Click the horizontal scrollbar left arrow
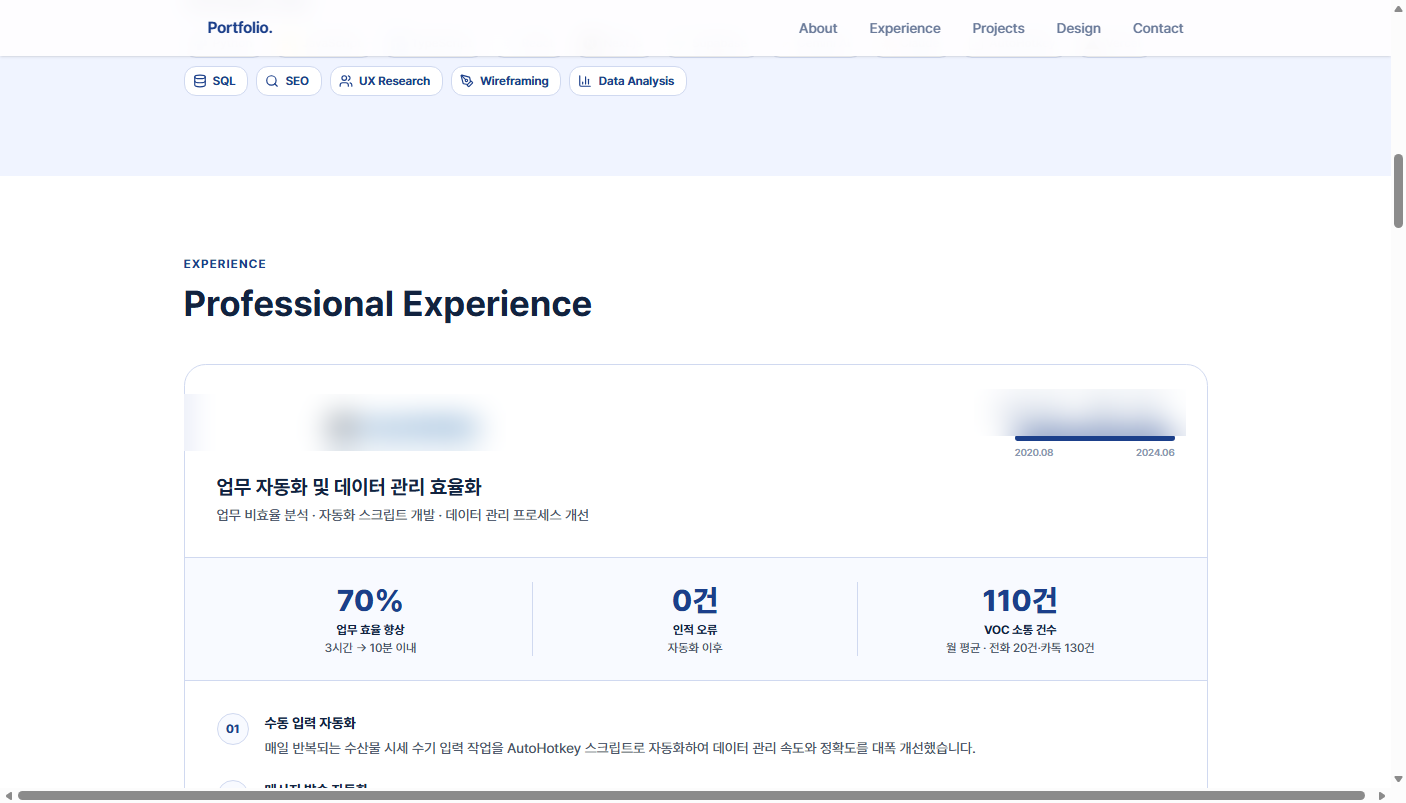Screen dimensions: 1406x803 (8, 796)
